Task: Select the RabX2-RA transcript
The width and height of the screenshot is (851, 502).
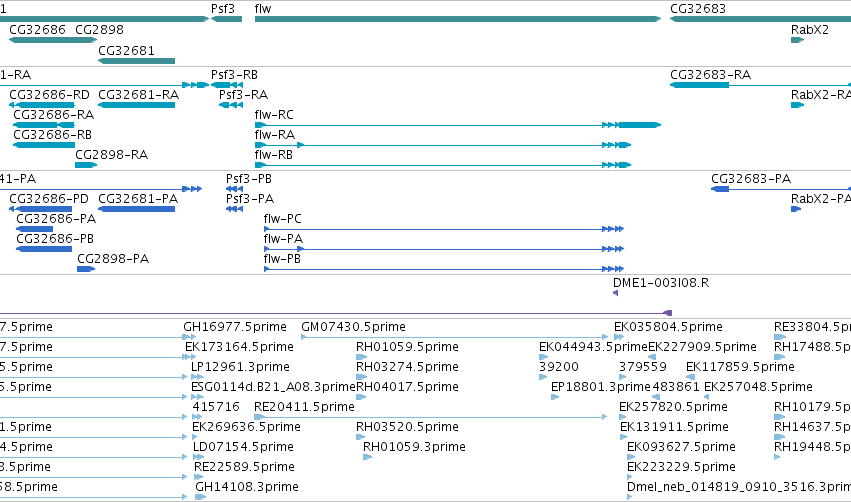Action: pos(797,105)
